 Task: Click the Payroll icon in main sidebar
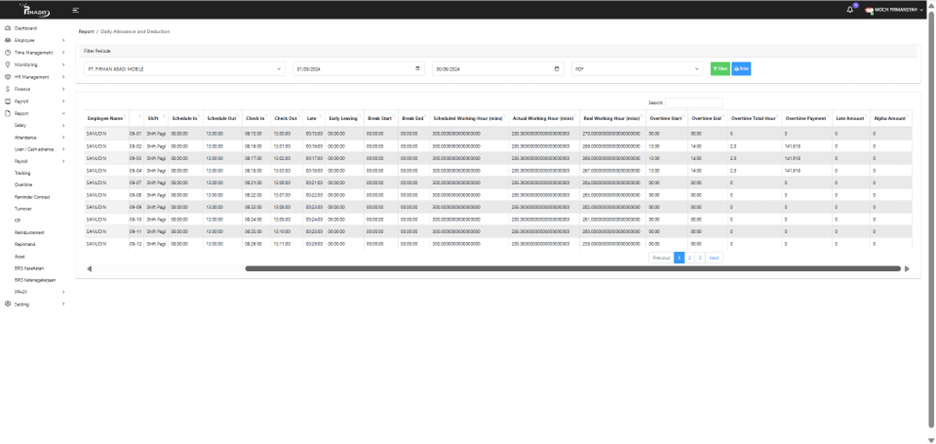click(x=7, y=101)
